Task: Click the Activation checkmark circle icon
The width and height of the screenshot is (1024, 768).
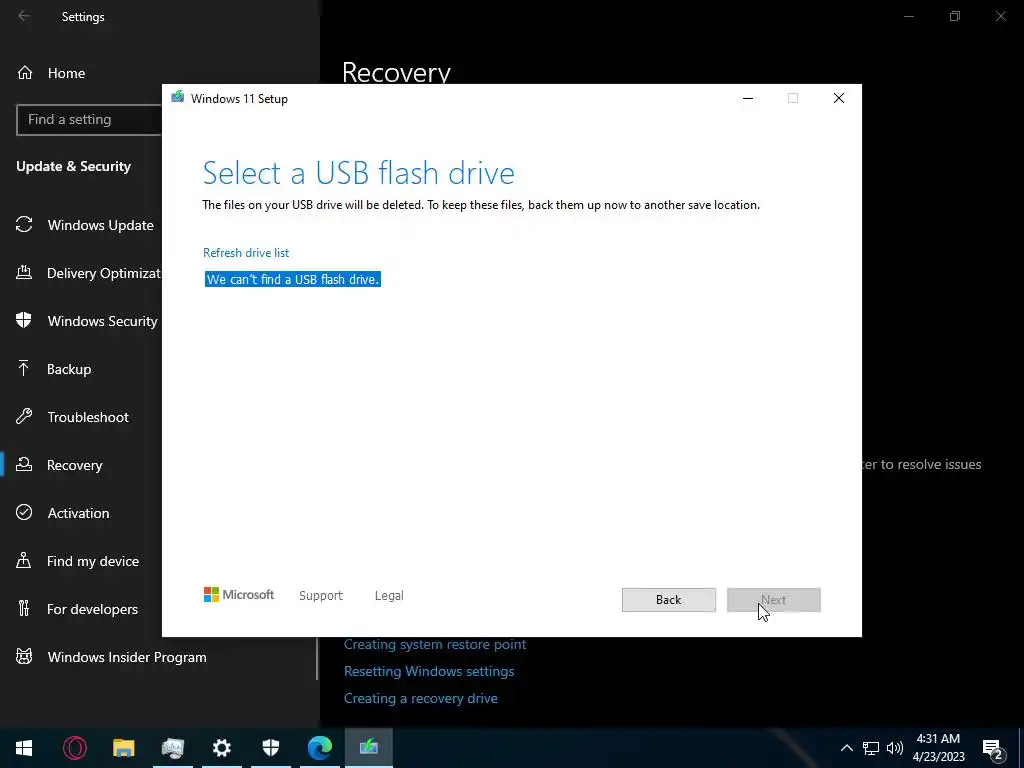Action: 24,512
